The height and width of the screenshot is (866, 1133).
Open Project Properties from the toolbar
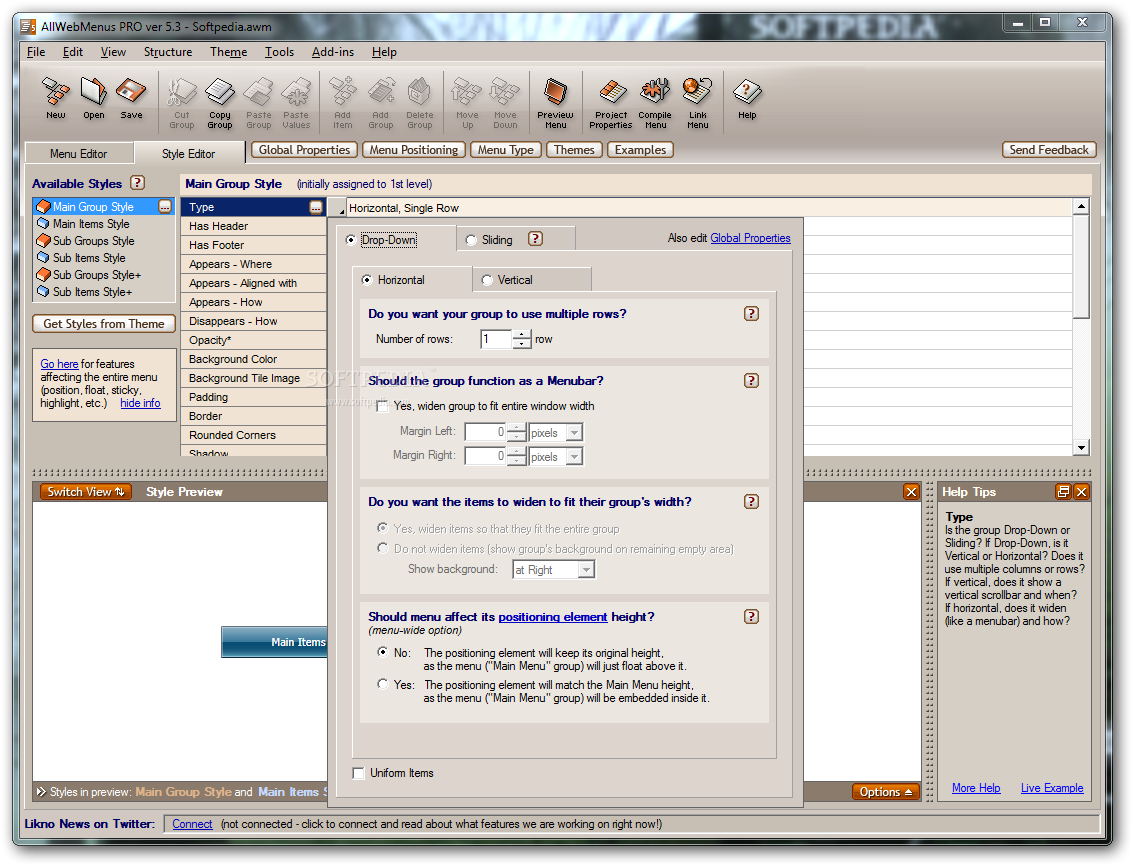click(x=611, y=103)
